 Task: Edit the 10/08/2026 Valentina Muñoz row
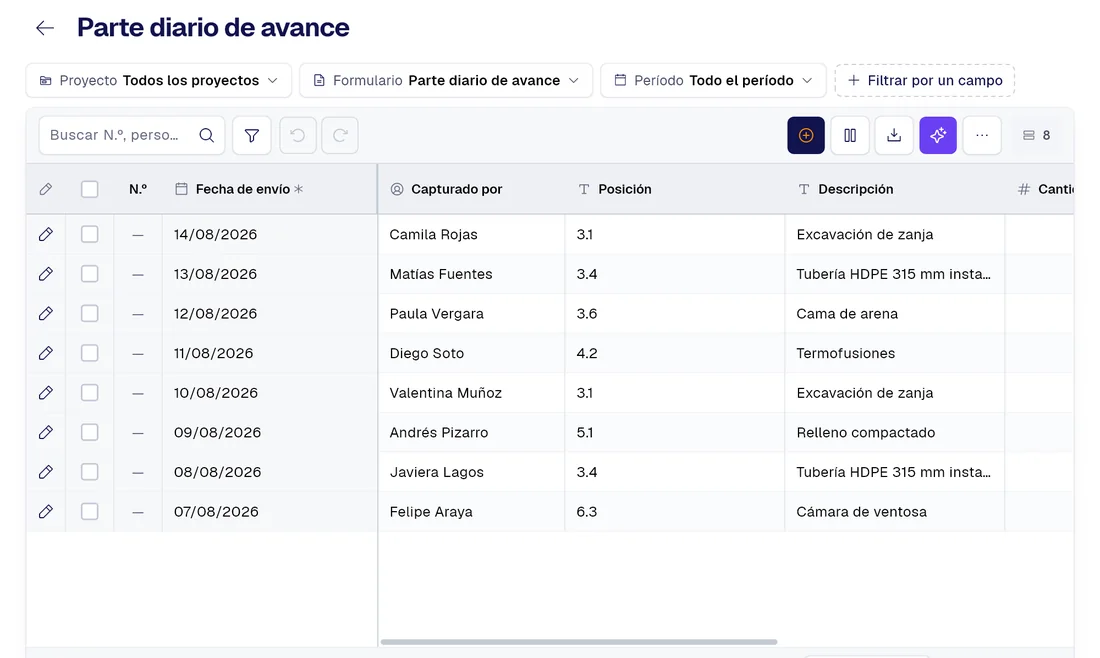point(46,393)
